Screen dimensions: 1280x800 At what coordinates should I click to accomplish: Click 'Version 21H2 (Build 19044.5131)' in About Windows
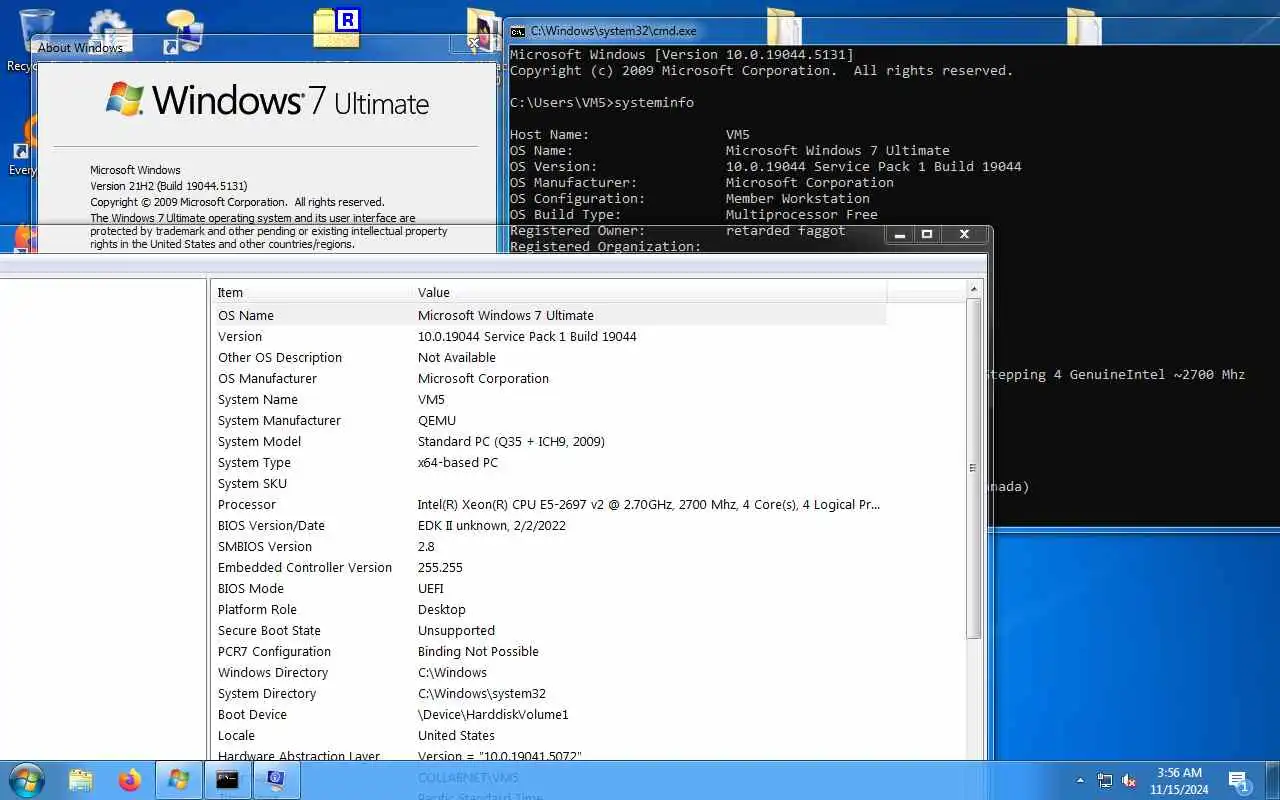169,186
